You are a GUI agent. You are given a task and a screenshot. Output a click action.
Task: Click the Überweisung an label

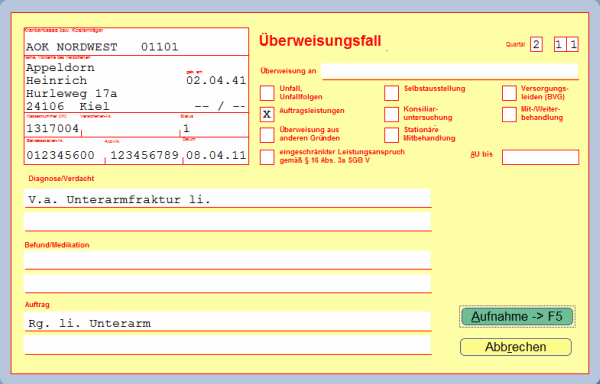click(289, 71)
